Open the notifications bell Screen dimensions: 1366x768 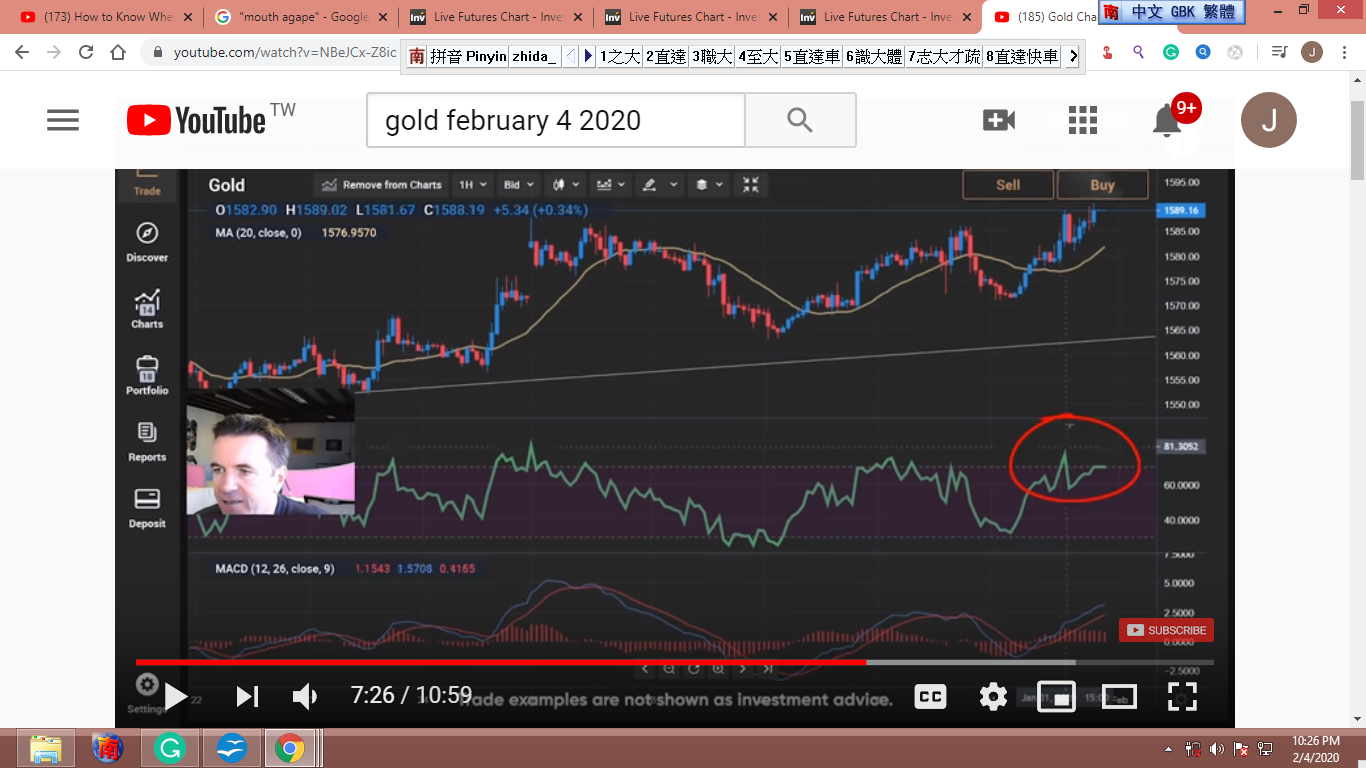tap(1167, 121)
